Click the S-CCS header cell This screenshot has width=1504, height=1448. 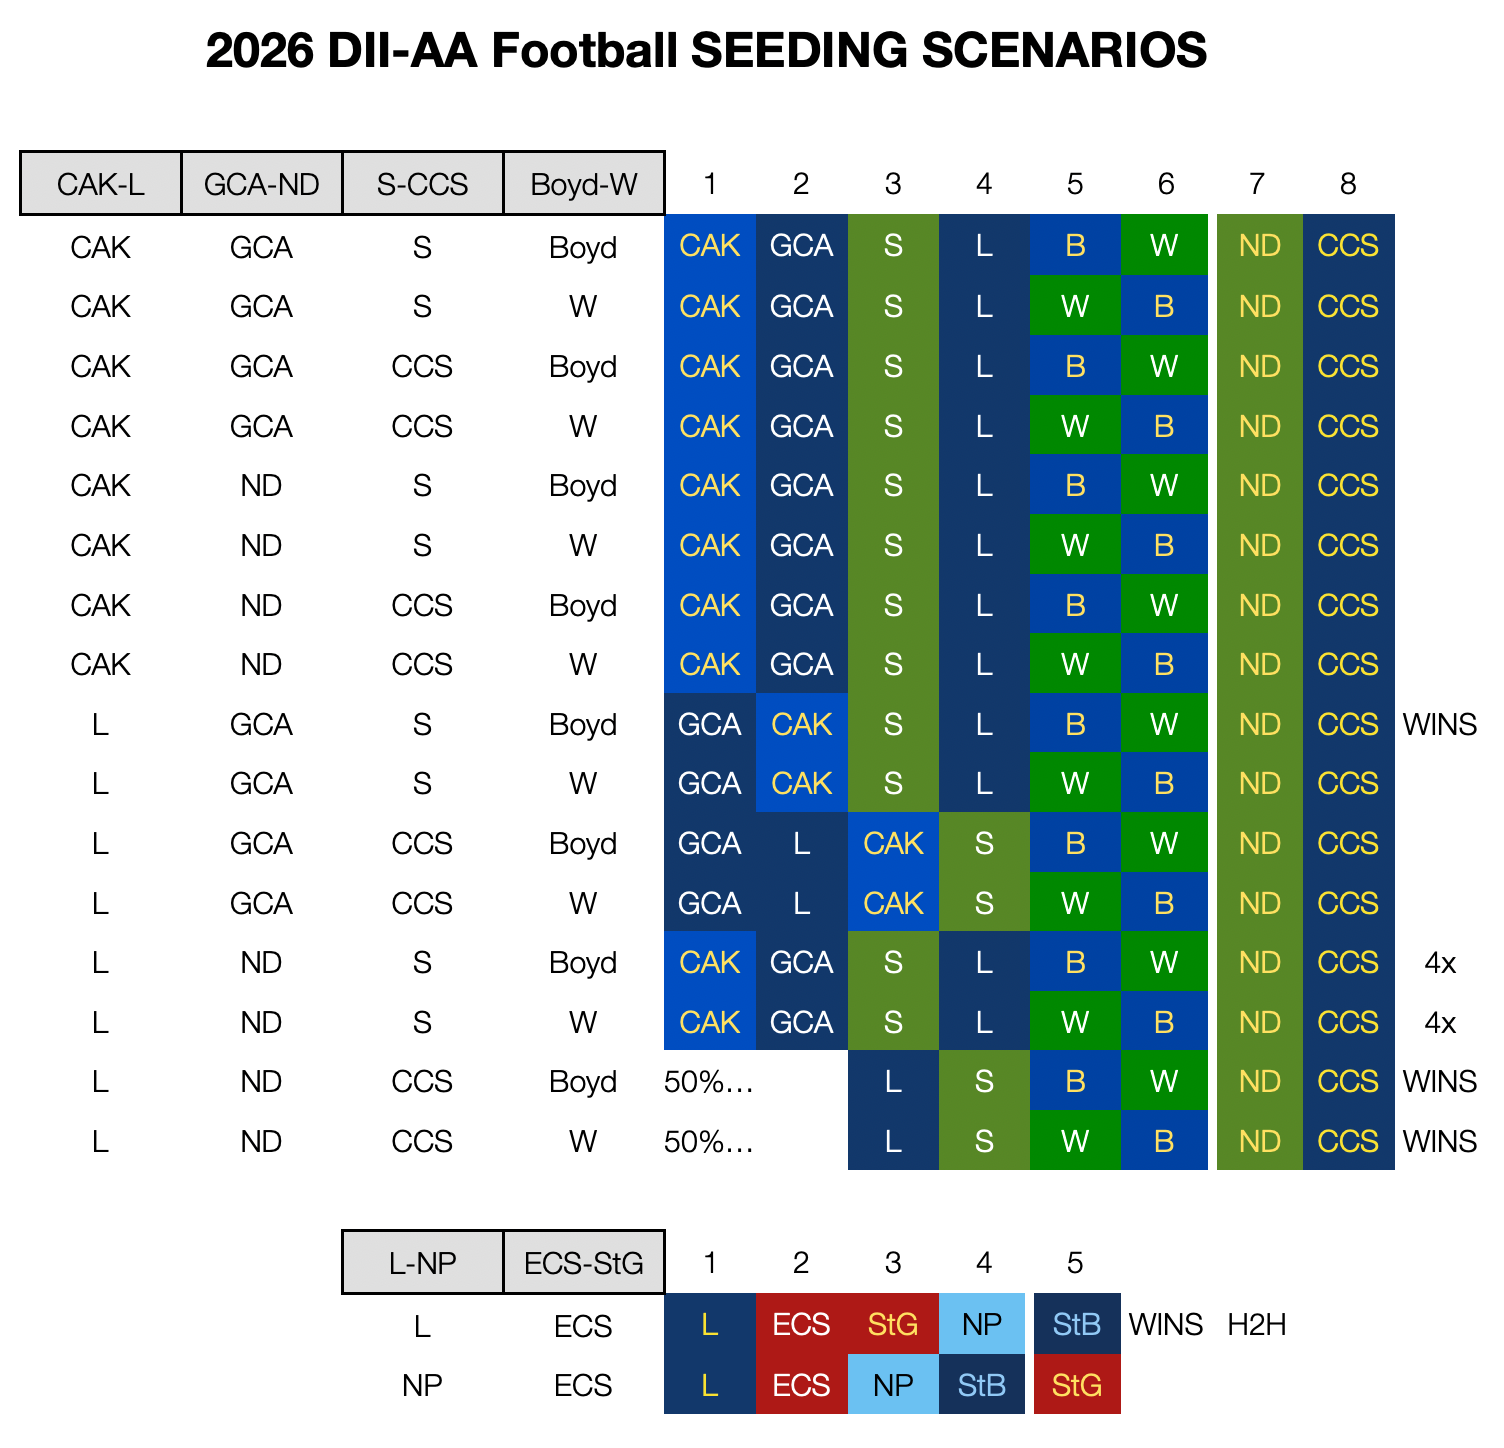423,183
